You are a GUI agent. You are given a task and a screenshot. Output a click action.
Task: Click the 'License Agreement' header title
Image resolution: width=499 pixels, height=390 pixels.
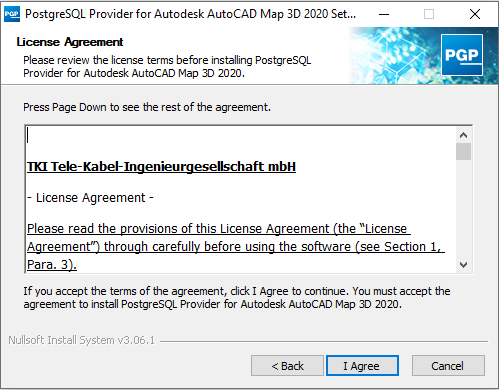(70, 42)
